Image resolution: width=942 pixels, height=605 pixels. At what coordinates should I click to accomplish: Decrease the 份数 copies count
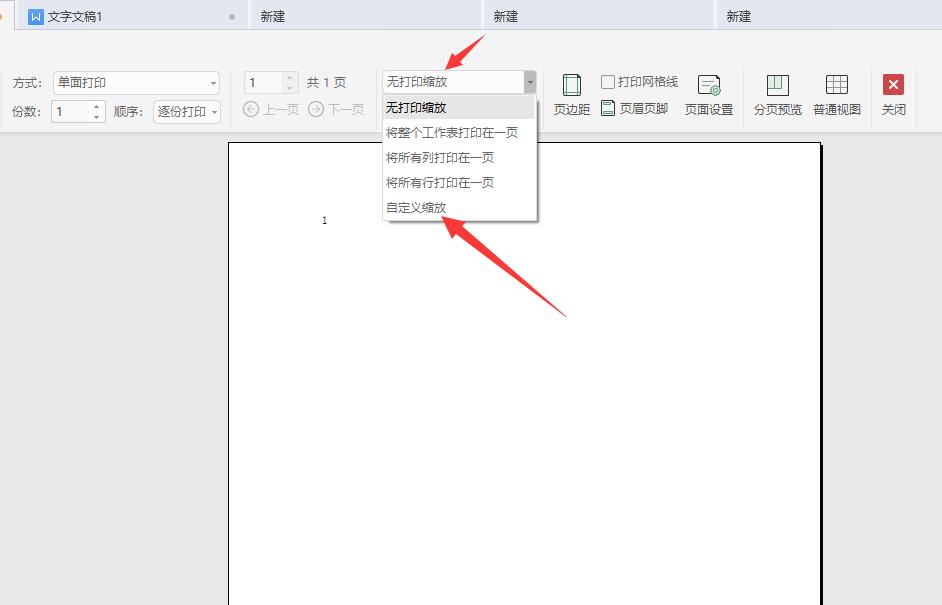(x=97, y=117)
